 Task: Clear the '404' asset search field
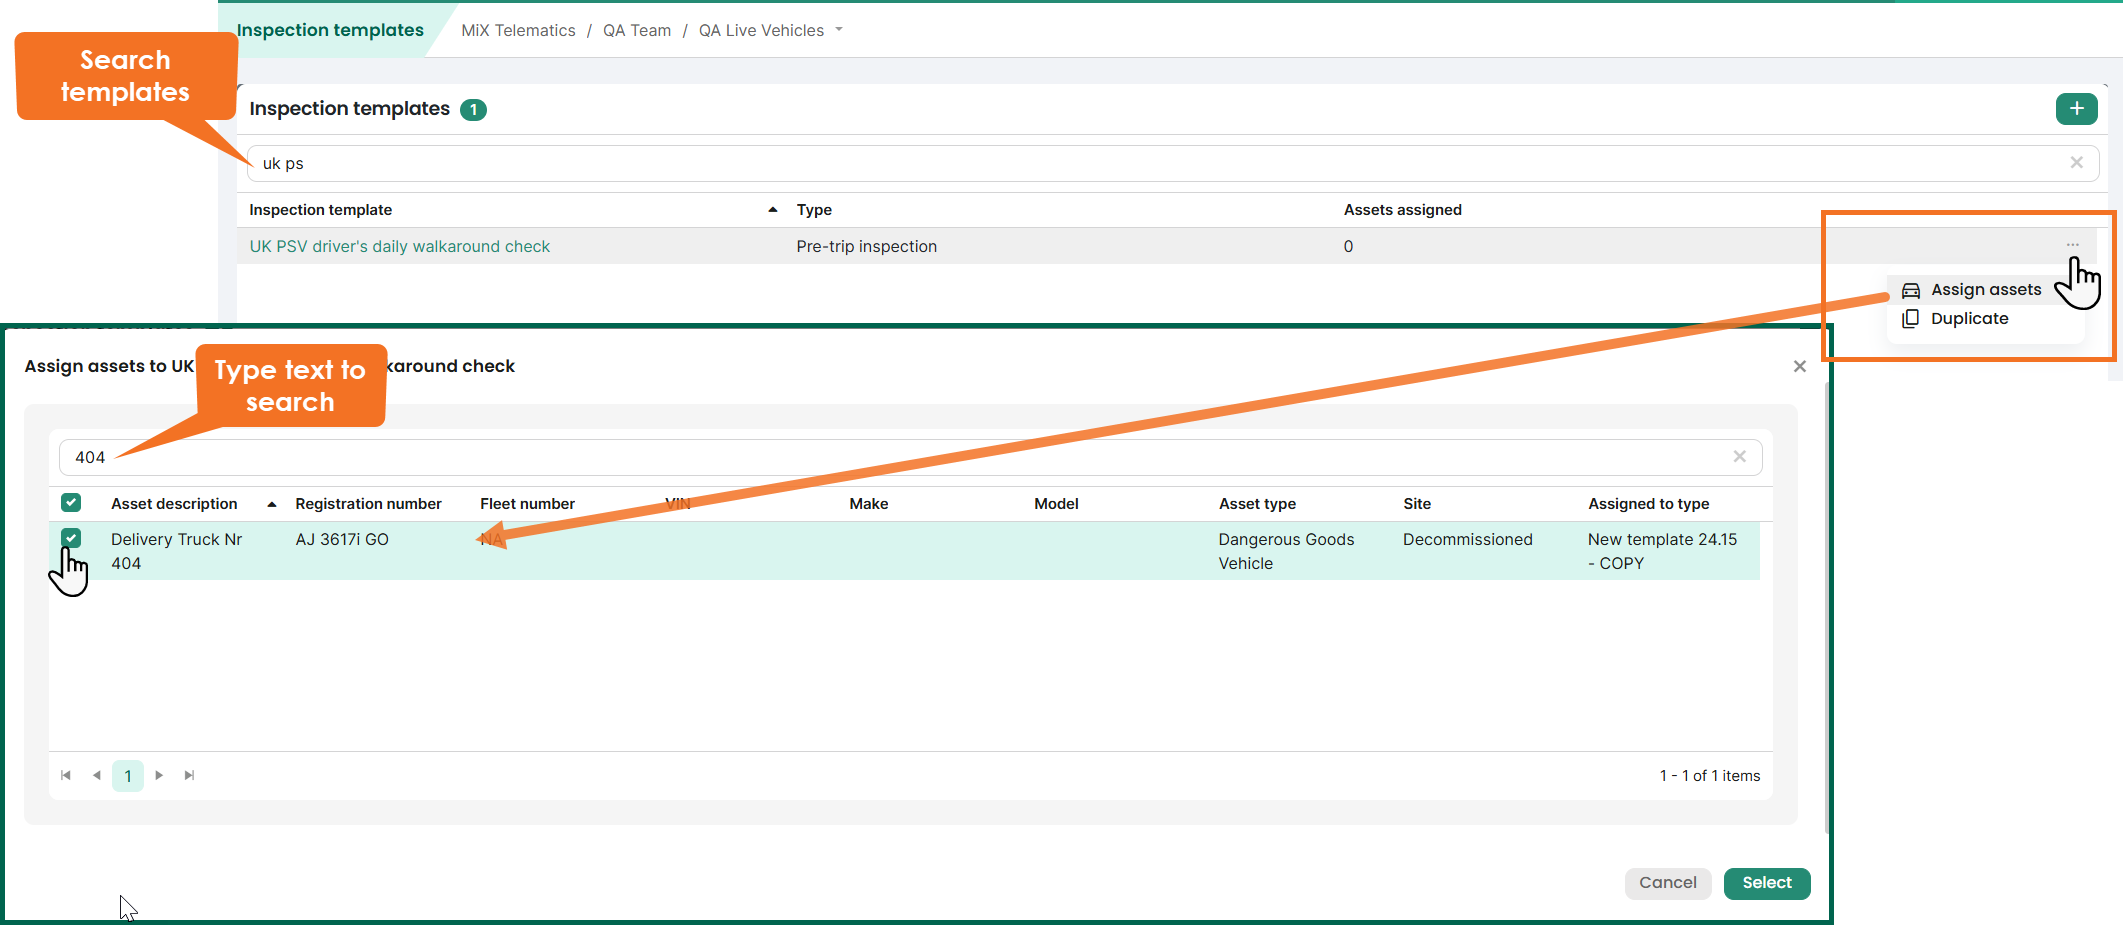click(1739, 457)
